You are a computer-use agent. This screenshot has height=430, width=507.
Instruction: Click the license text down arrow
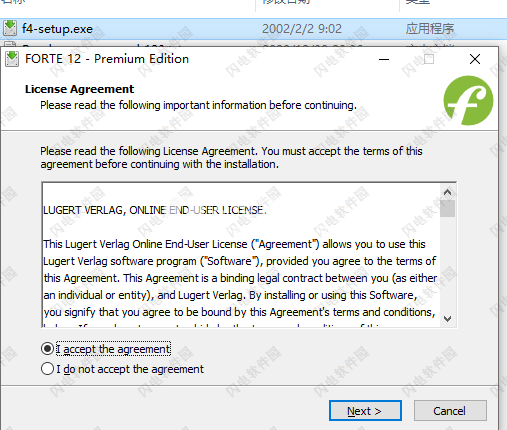pyautogui.click(x=447, y=319)
